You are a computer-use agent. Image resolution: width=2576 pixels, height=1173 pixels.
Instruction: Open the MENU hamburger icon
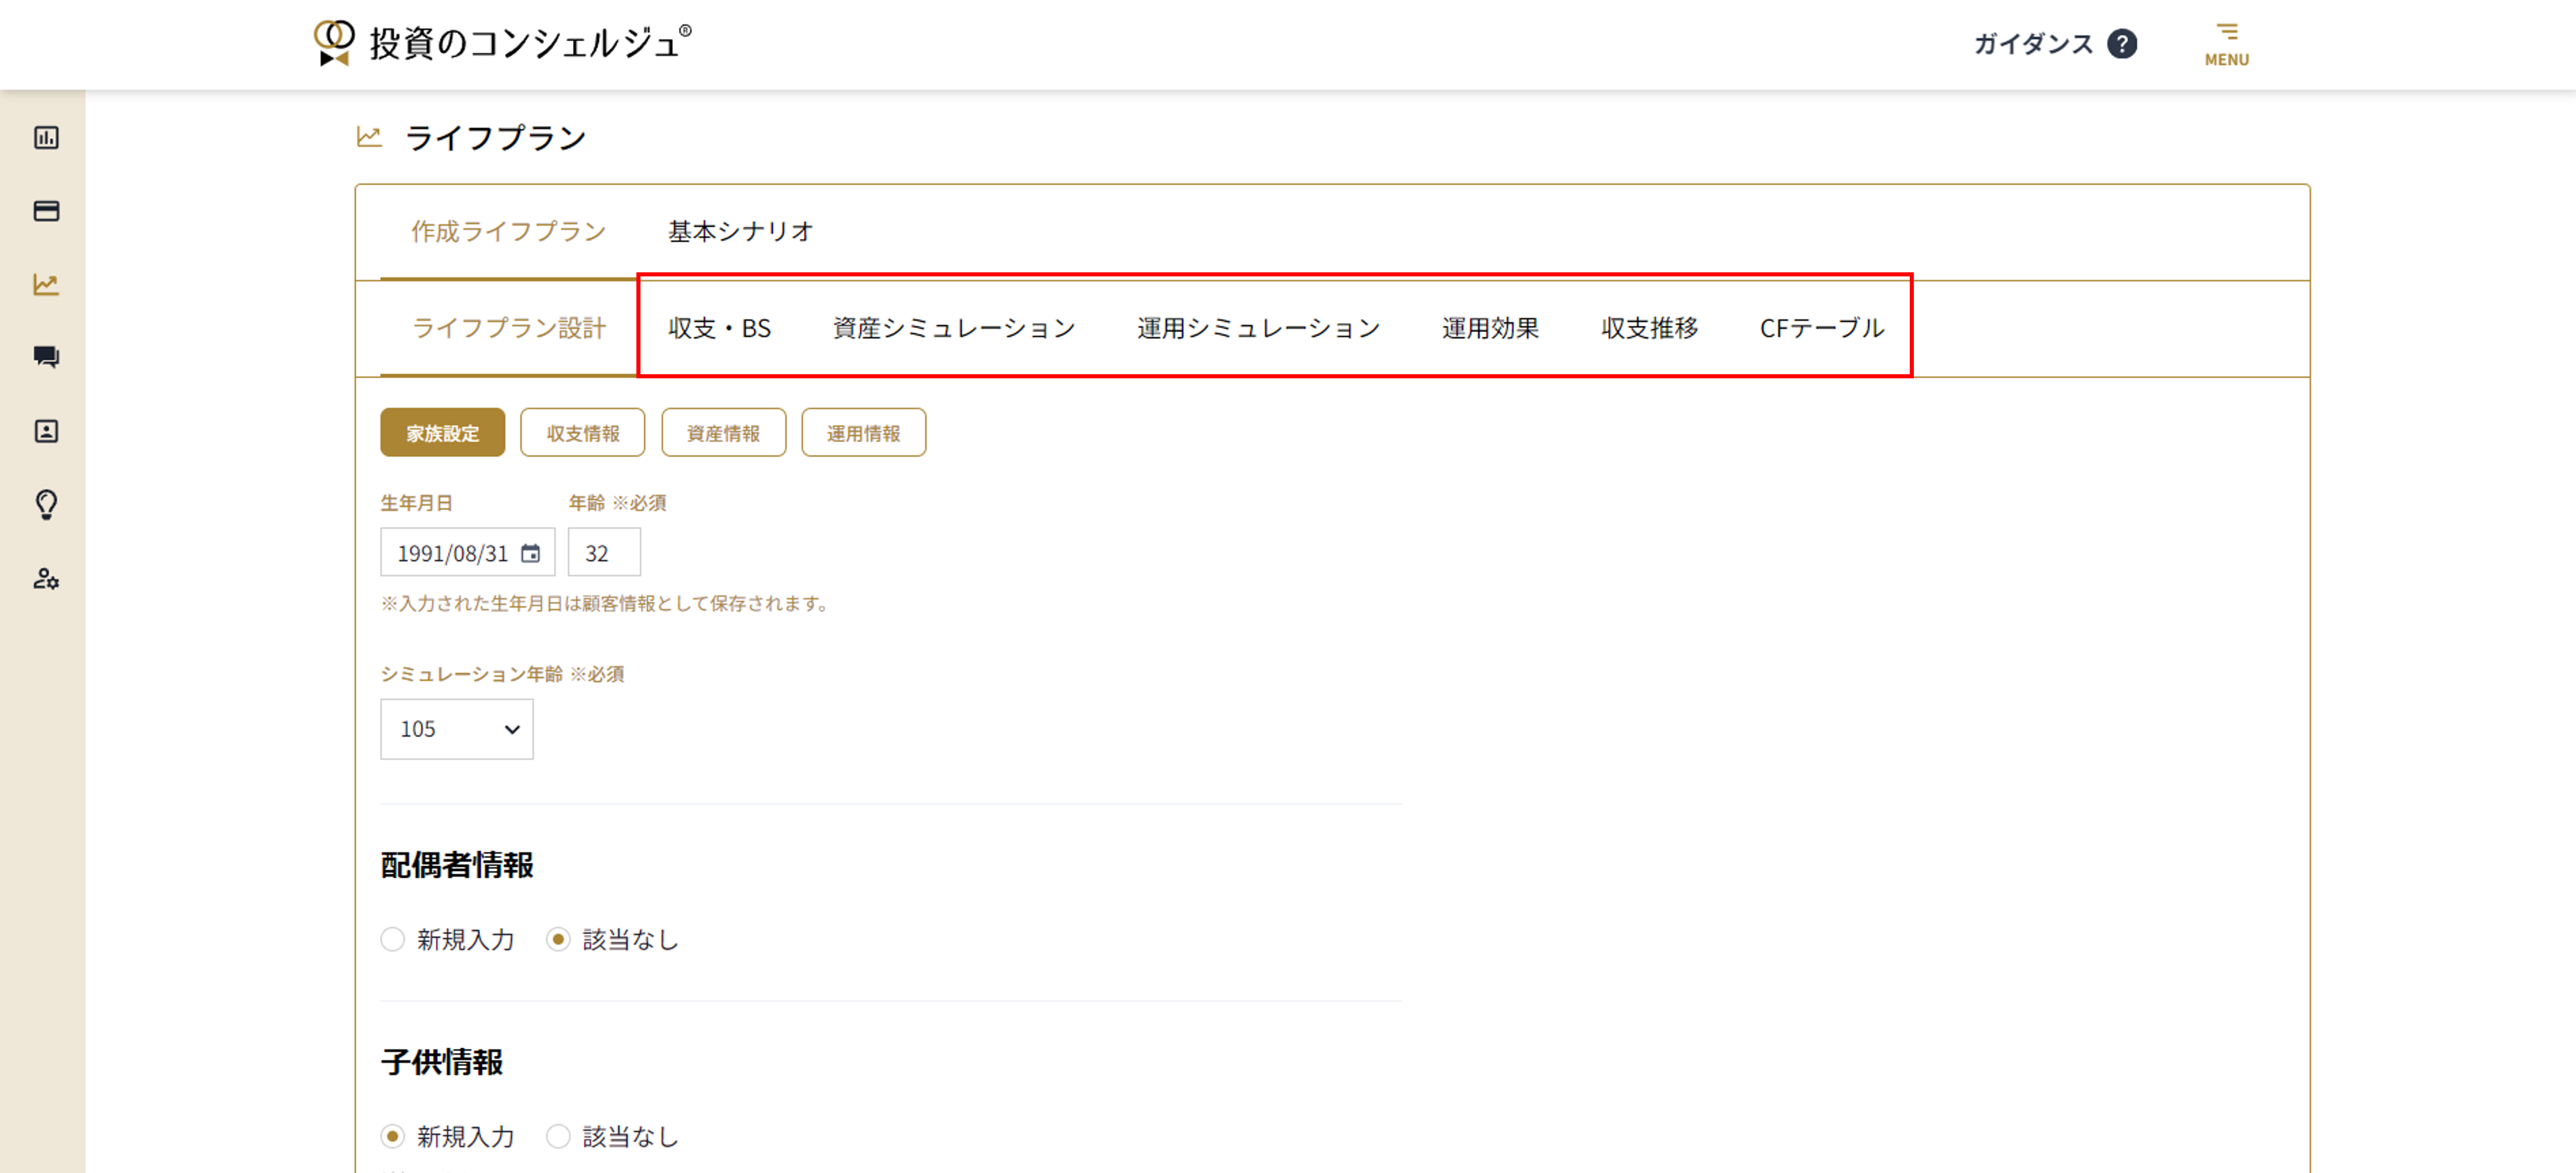[2226, 45]
